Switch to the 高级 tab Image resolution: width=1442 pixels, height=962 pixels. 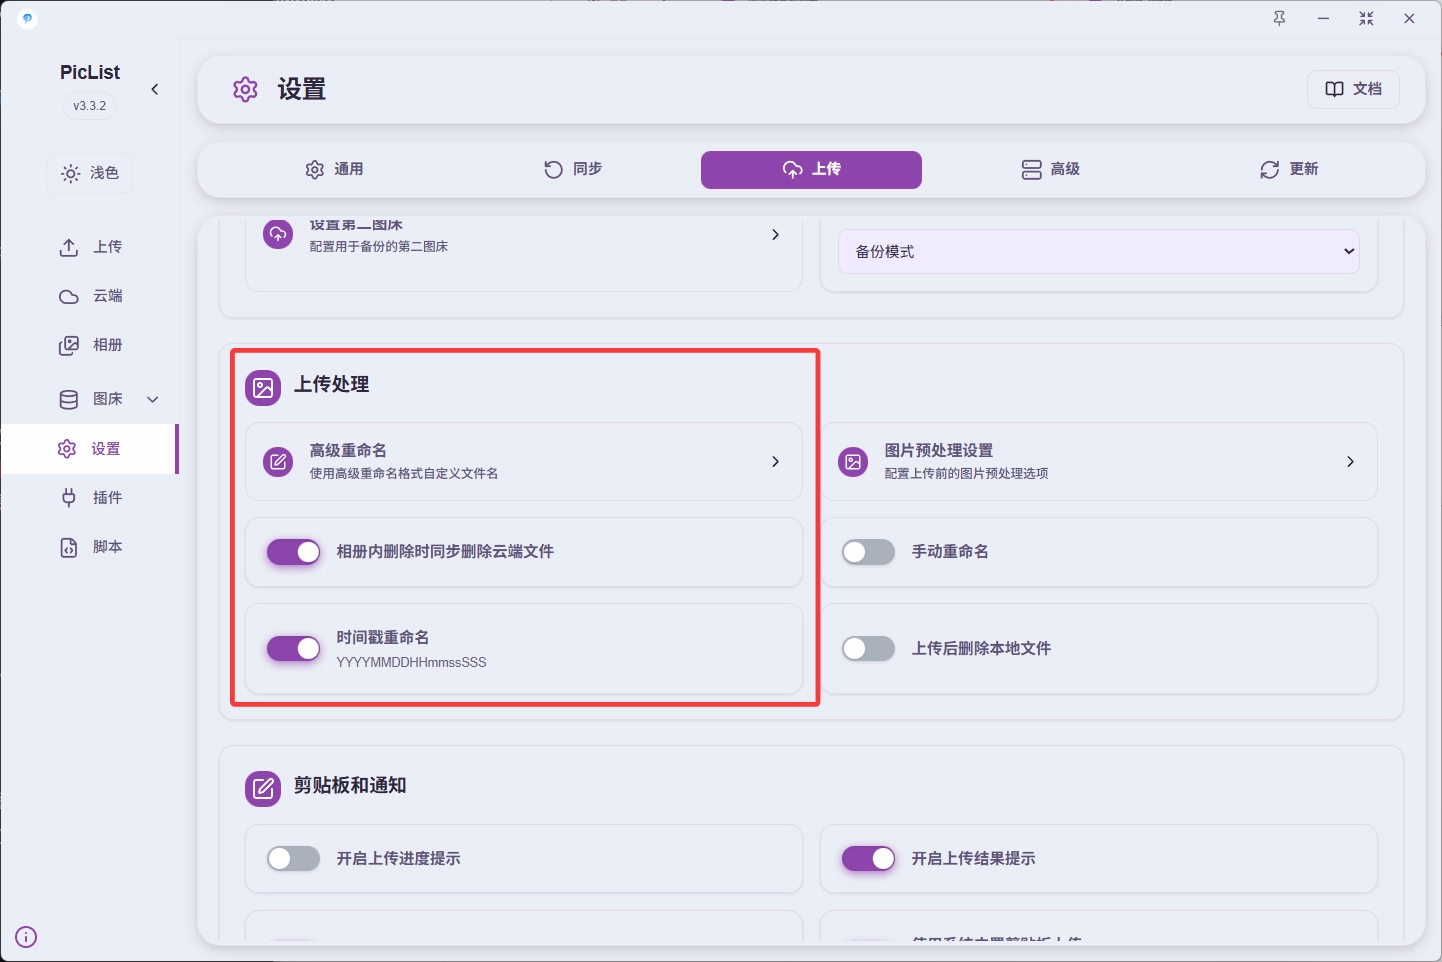1050,170
